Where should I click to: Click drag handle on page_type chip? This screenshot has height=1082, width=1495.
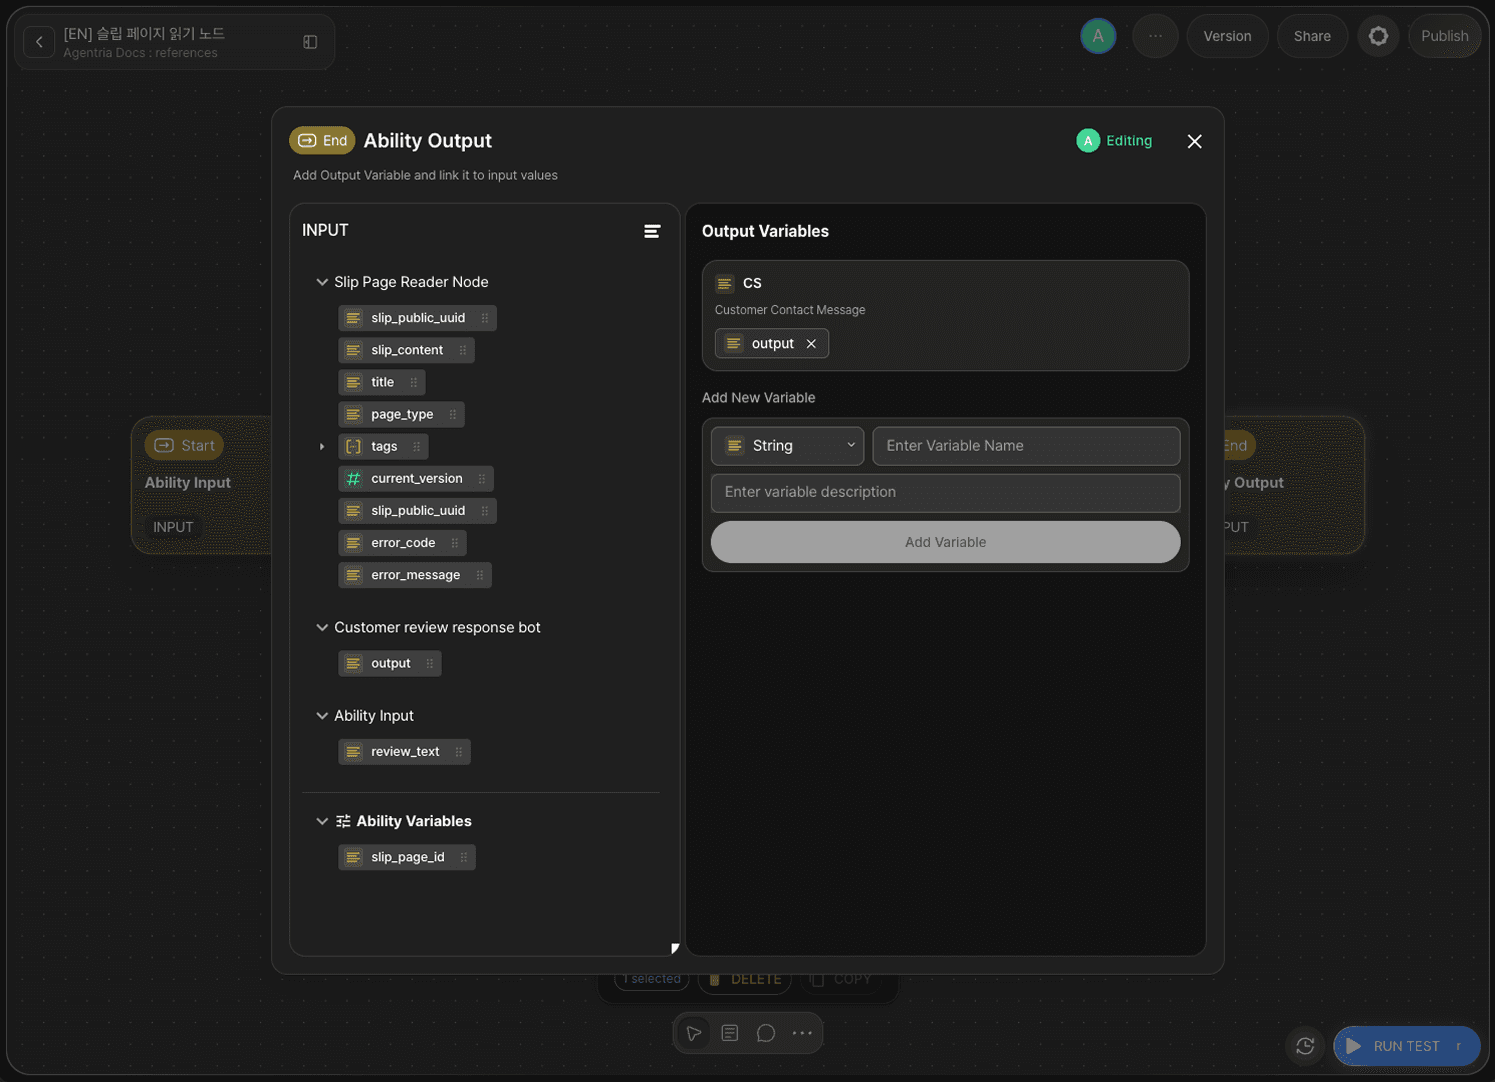pos(452,414)
